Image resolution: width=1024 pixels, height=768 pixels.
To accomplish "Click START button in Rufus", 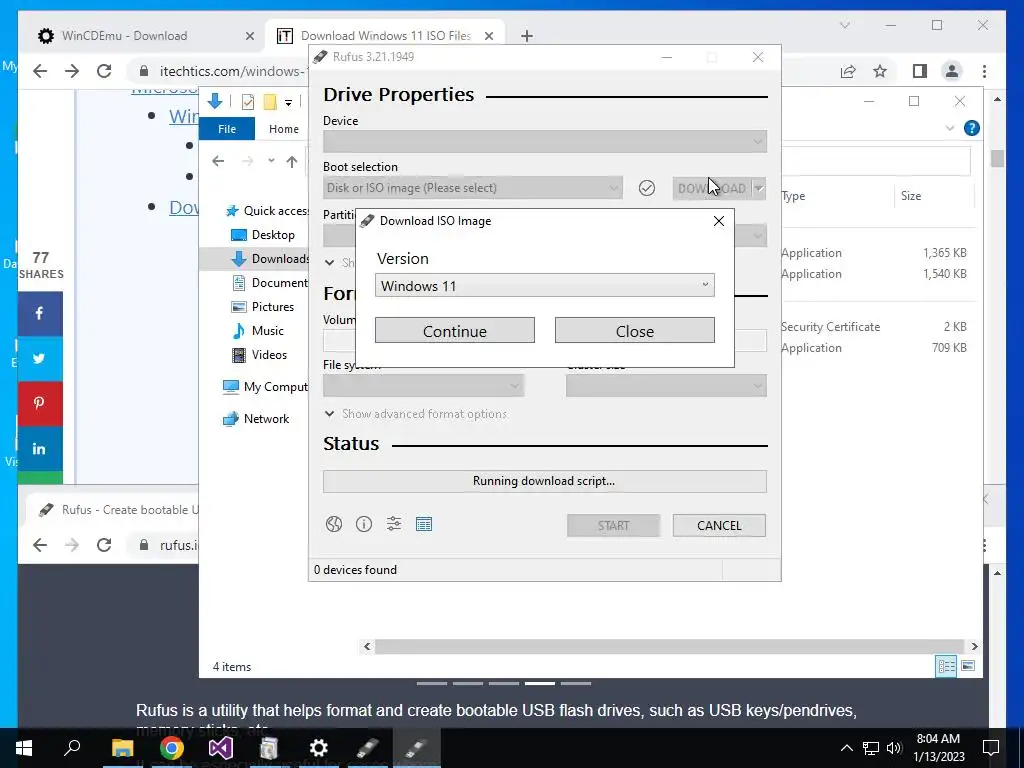I will point(613,526).
